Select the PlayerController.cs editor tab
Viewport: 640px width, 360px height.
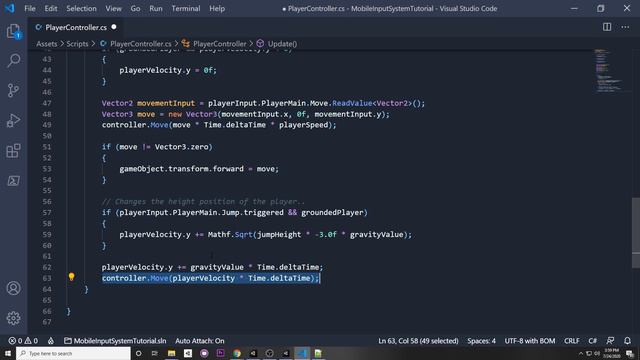(76, 27)
